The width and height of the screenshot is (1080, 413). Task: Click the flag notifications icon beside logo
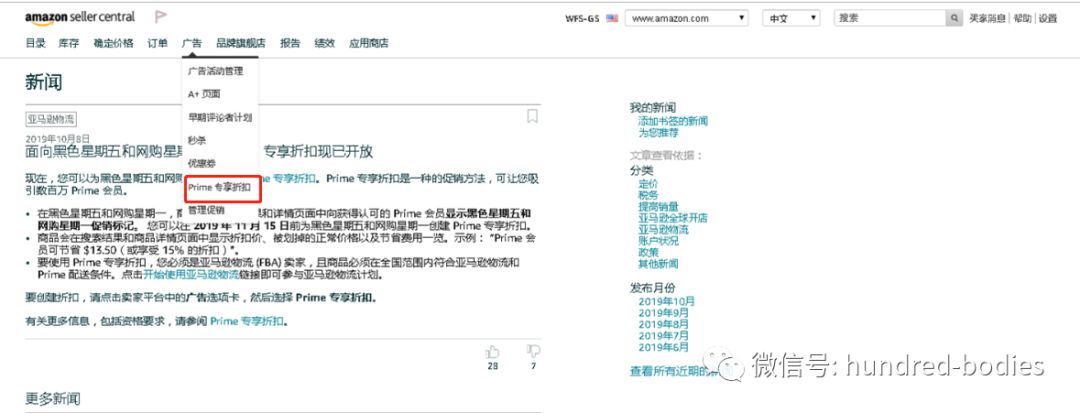[160, 17]
